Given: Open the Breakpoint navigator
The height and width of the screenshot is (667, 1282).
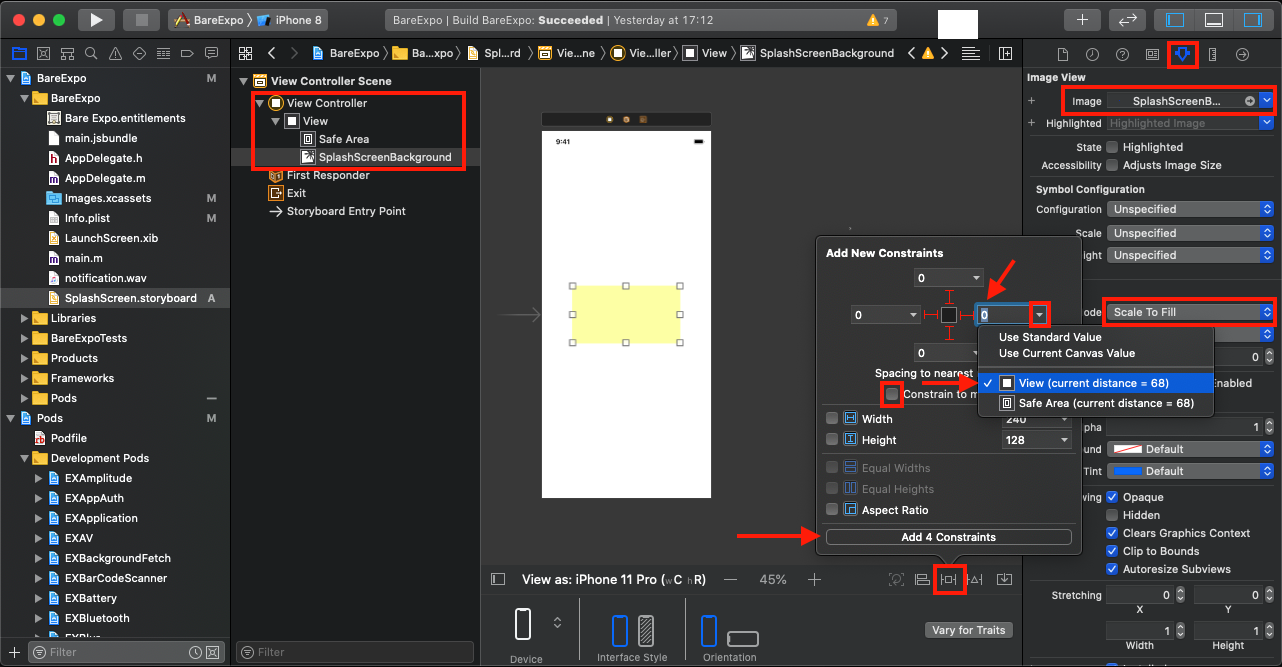Looking at the screenshot, I should click(187, 53).
